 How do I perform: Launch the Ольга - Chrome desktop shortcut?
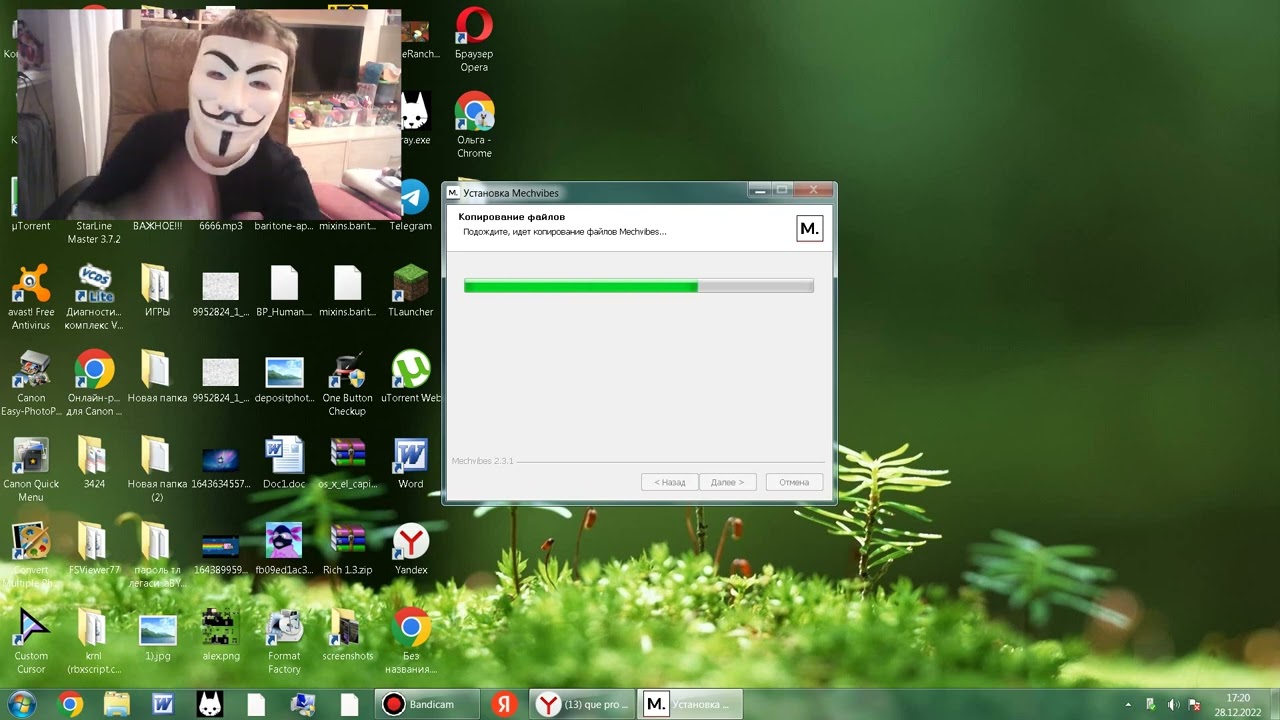(474, 126)
